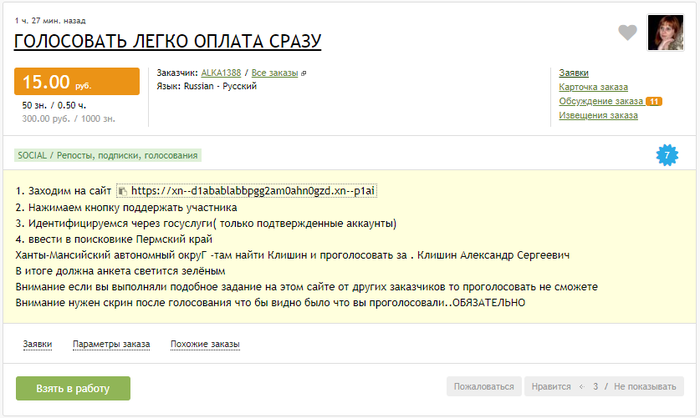Open the customer's avatar photo
The image size is (700, 418).
[666, 33]
